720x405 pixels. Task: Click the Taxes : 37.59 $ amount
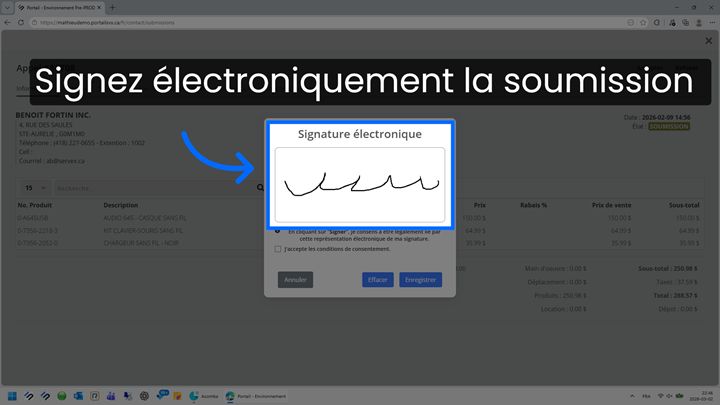point(676,282)
